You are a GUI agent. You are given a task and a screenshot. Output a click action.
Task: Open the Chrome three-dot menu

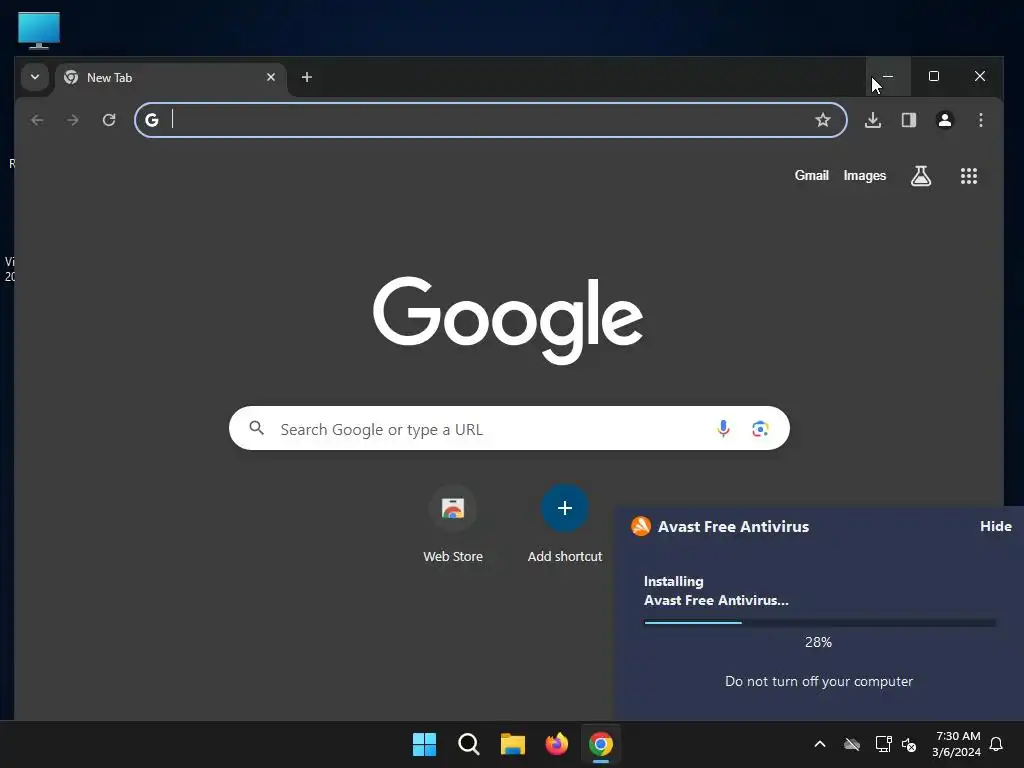(x=981, y=120)
